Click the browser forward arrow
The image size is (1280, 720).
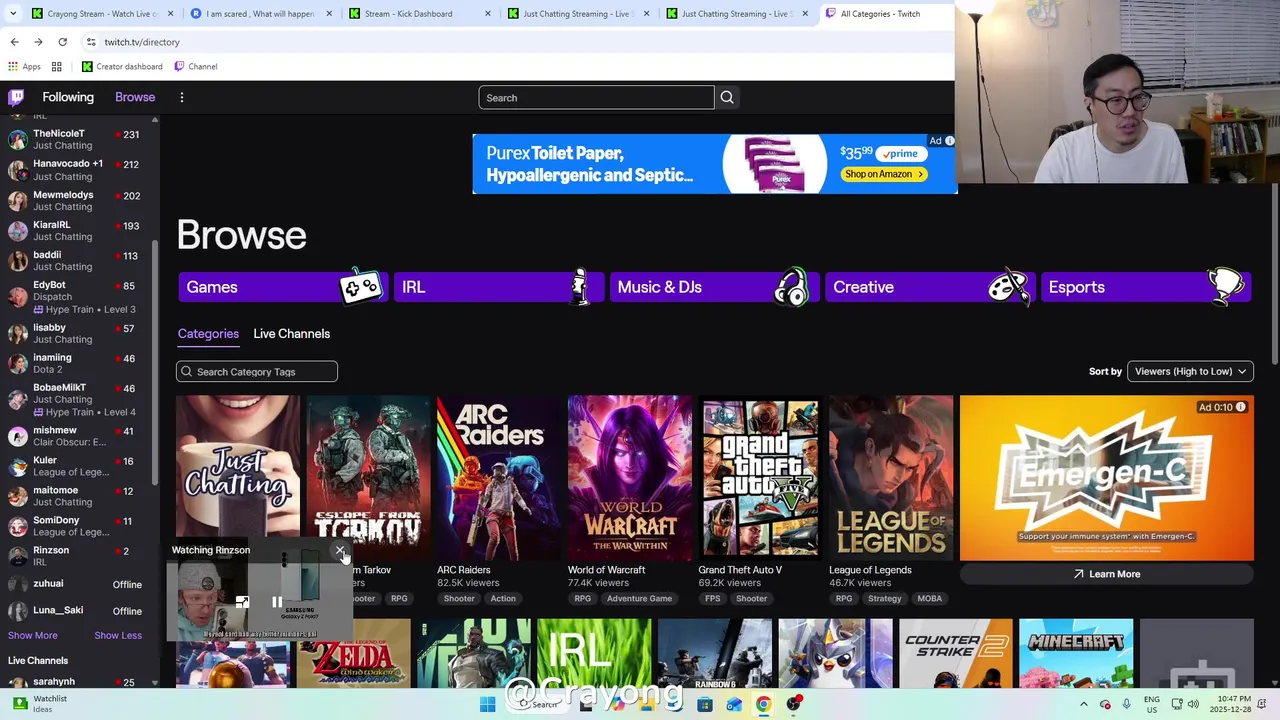point(38,42)
